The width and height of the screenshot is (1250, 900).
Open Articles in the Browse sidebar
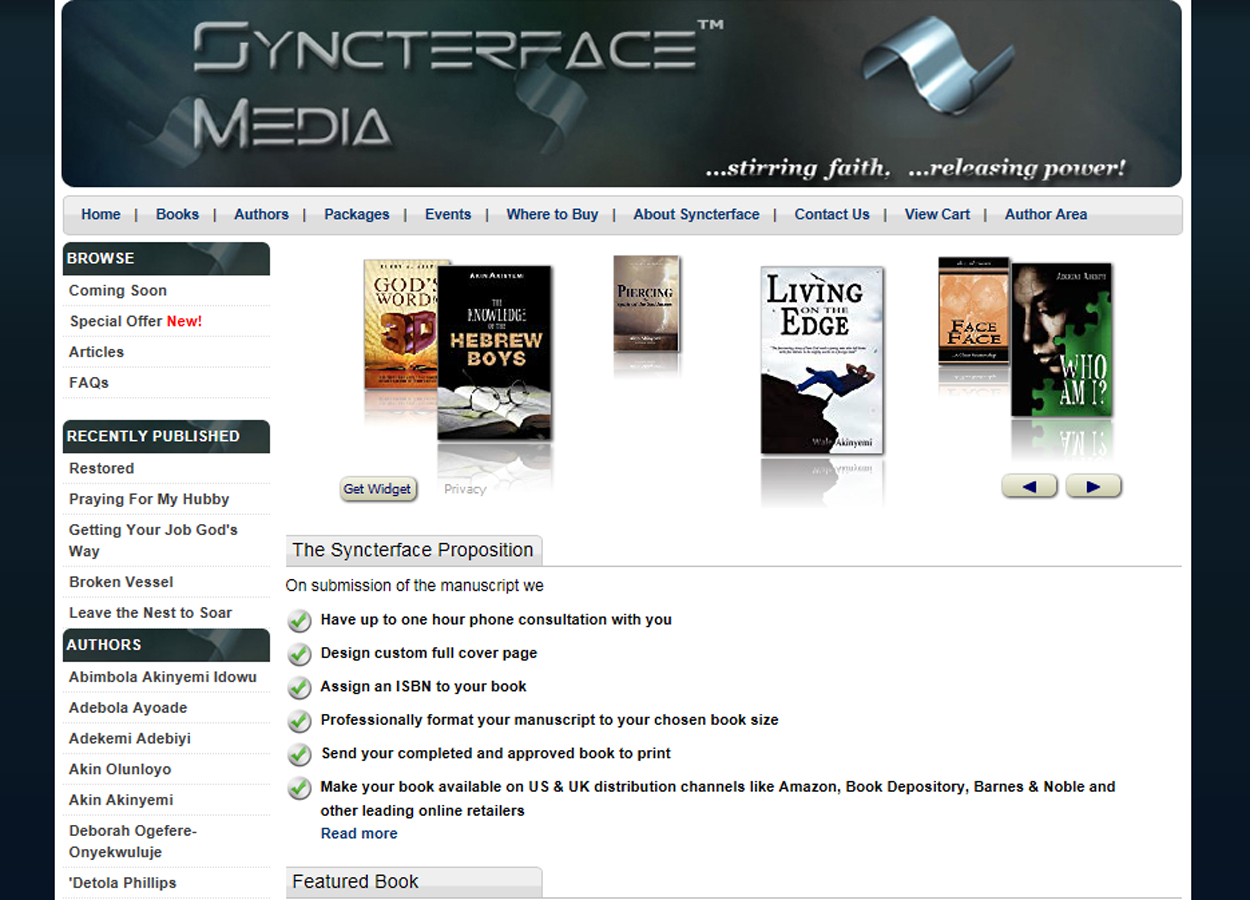[x=97, y=352]
